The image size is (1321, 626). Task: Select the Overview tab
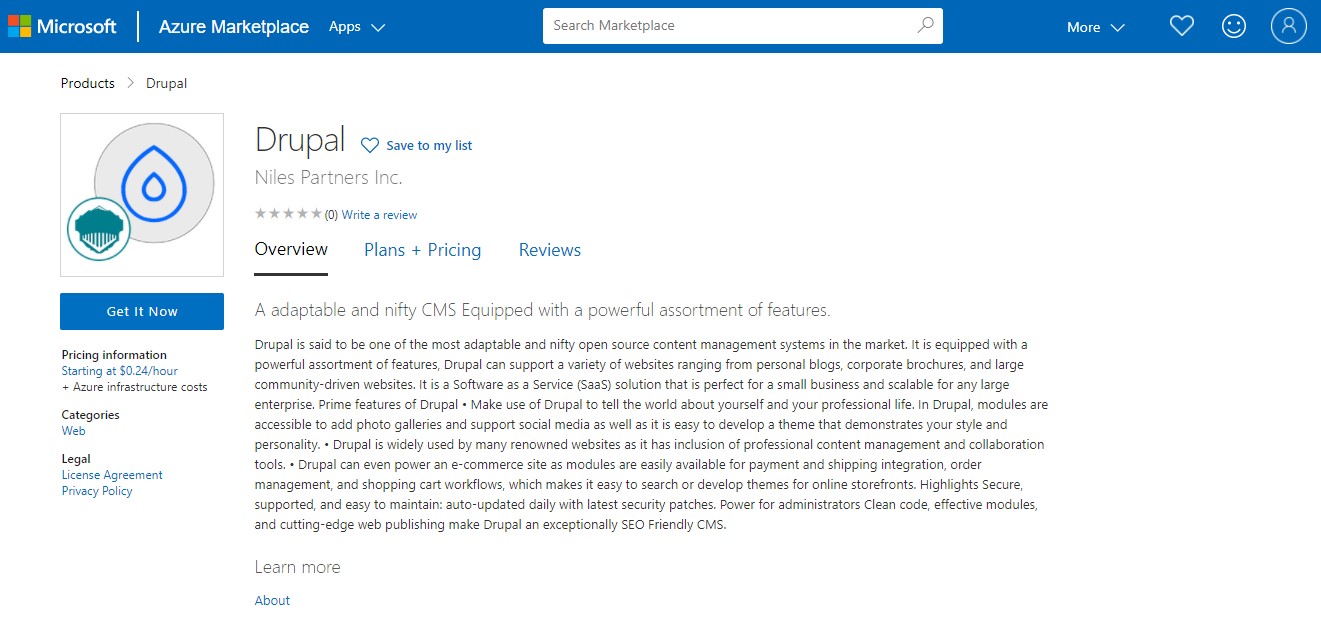tap(291, 250)
